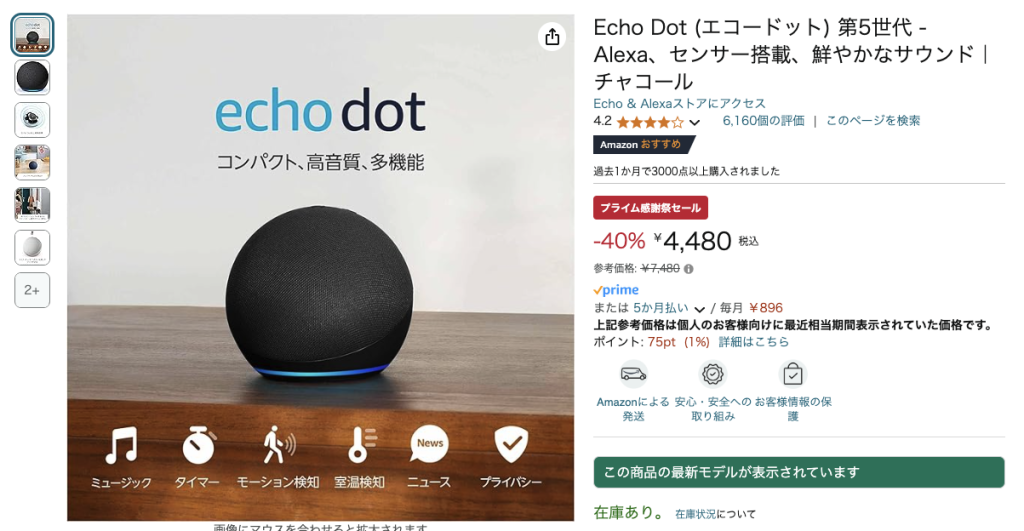Image resolution: width=1024 pixels, height=531 pixels.
Task: Select the third top-view thumbnail
Action: (32, 120)
